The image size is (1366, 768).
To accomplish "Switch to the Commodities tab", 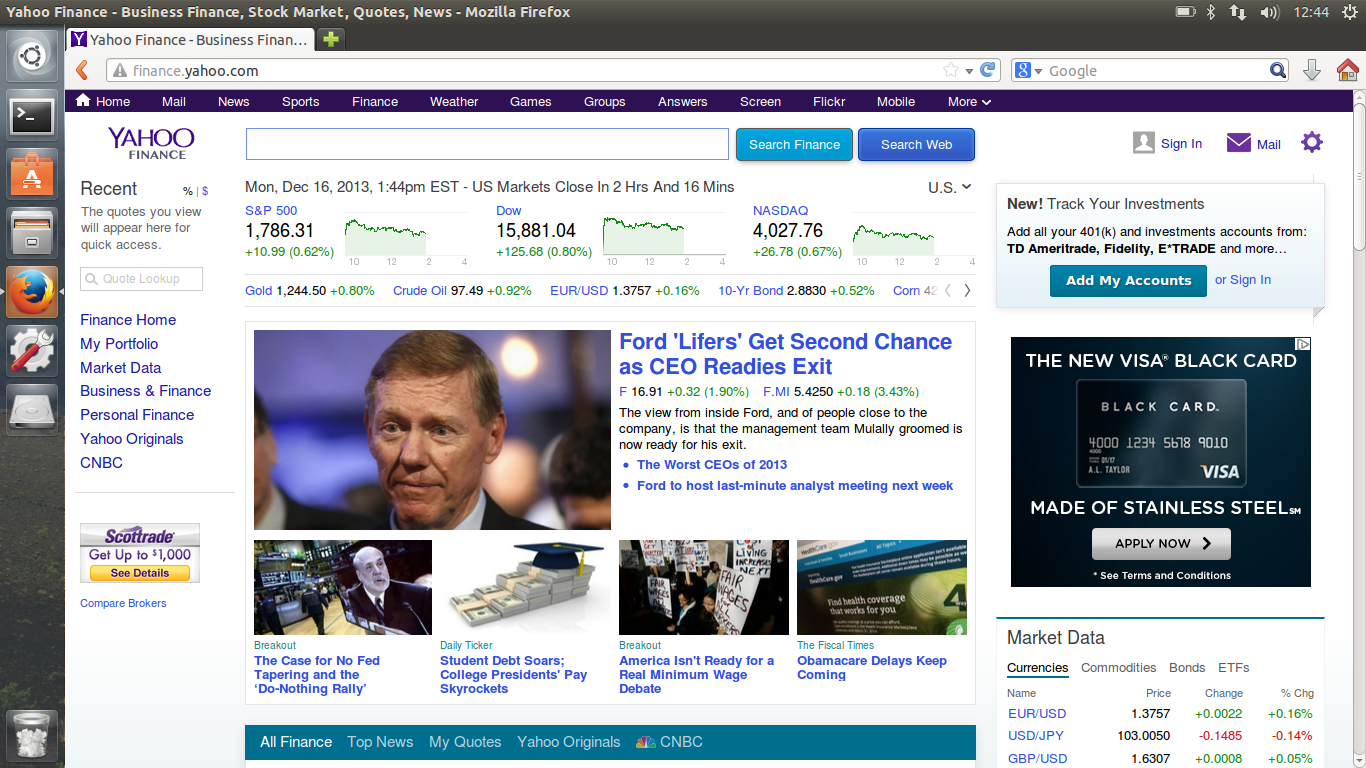I will tap(1118, 668).
